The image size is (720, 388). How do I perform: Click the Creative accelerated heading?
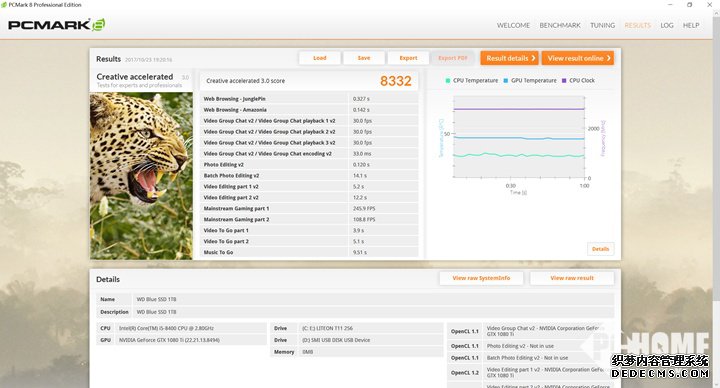pyautogui.click(x=135, y=77)
